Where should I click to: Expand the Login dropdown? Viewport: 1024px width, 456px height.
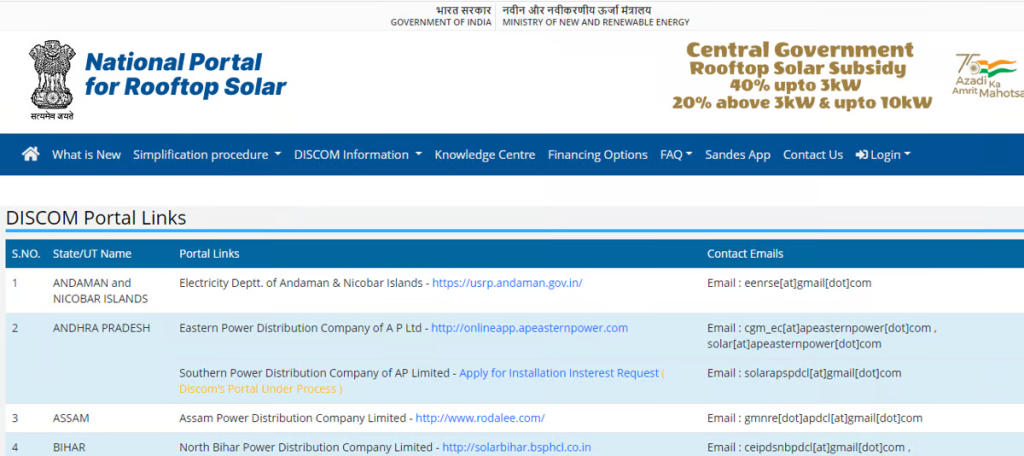tap(883, 155)
